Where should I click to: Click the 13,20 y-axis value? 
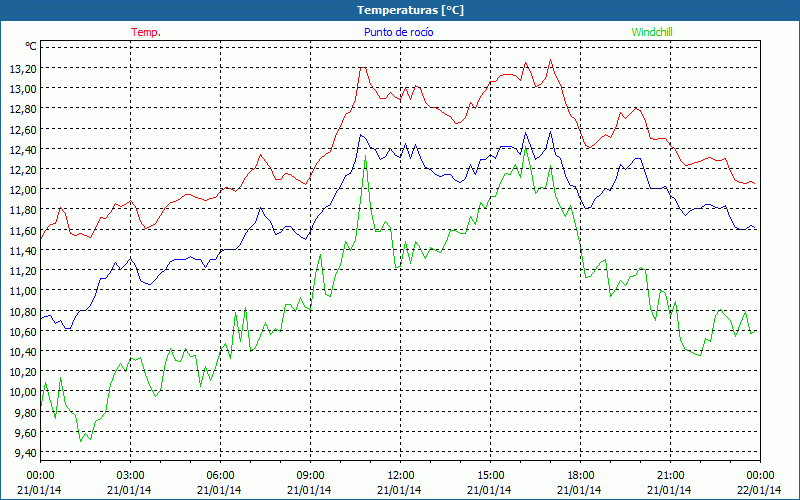23,68
